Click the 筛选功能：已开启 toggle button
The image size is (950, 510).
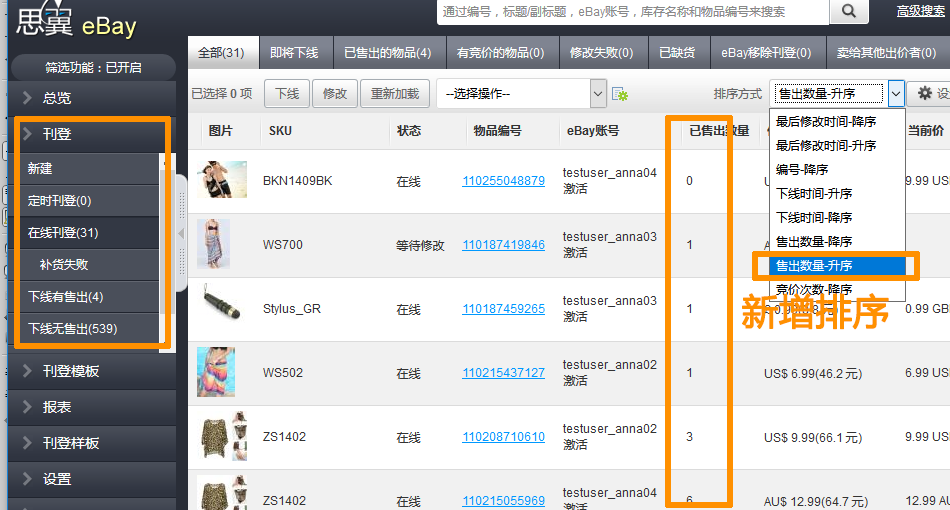[x=93, y=68]
